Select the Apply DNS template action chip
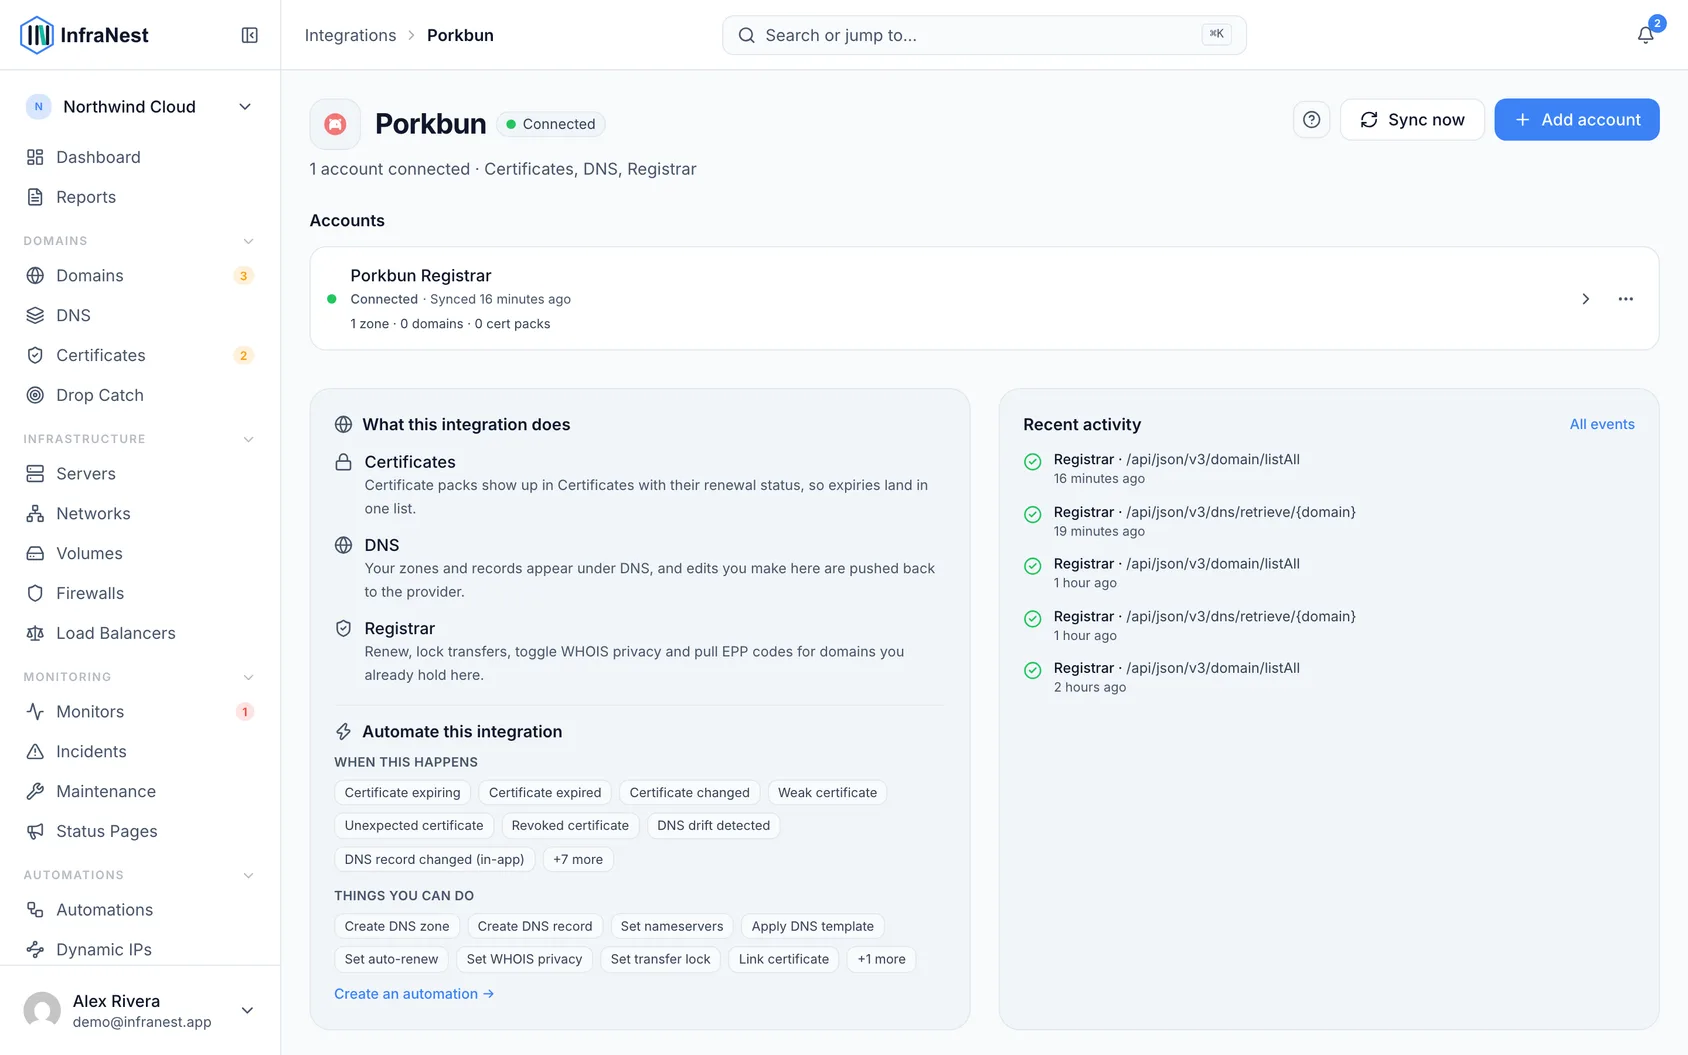Viewport: 1688px width, 1055px height. click(813, 926)
